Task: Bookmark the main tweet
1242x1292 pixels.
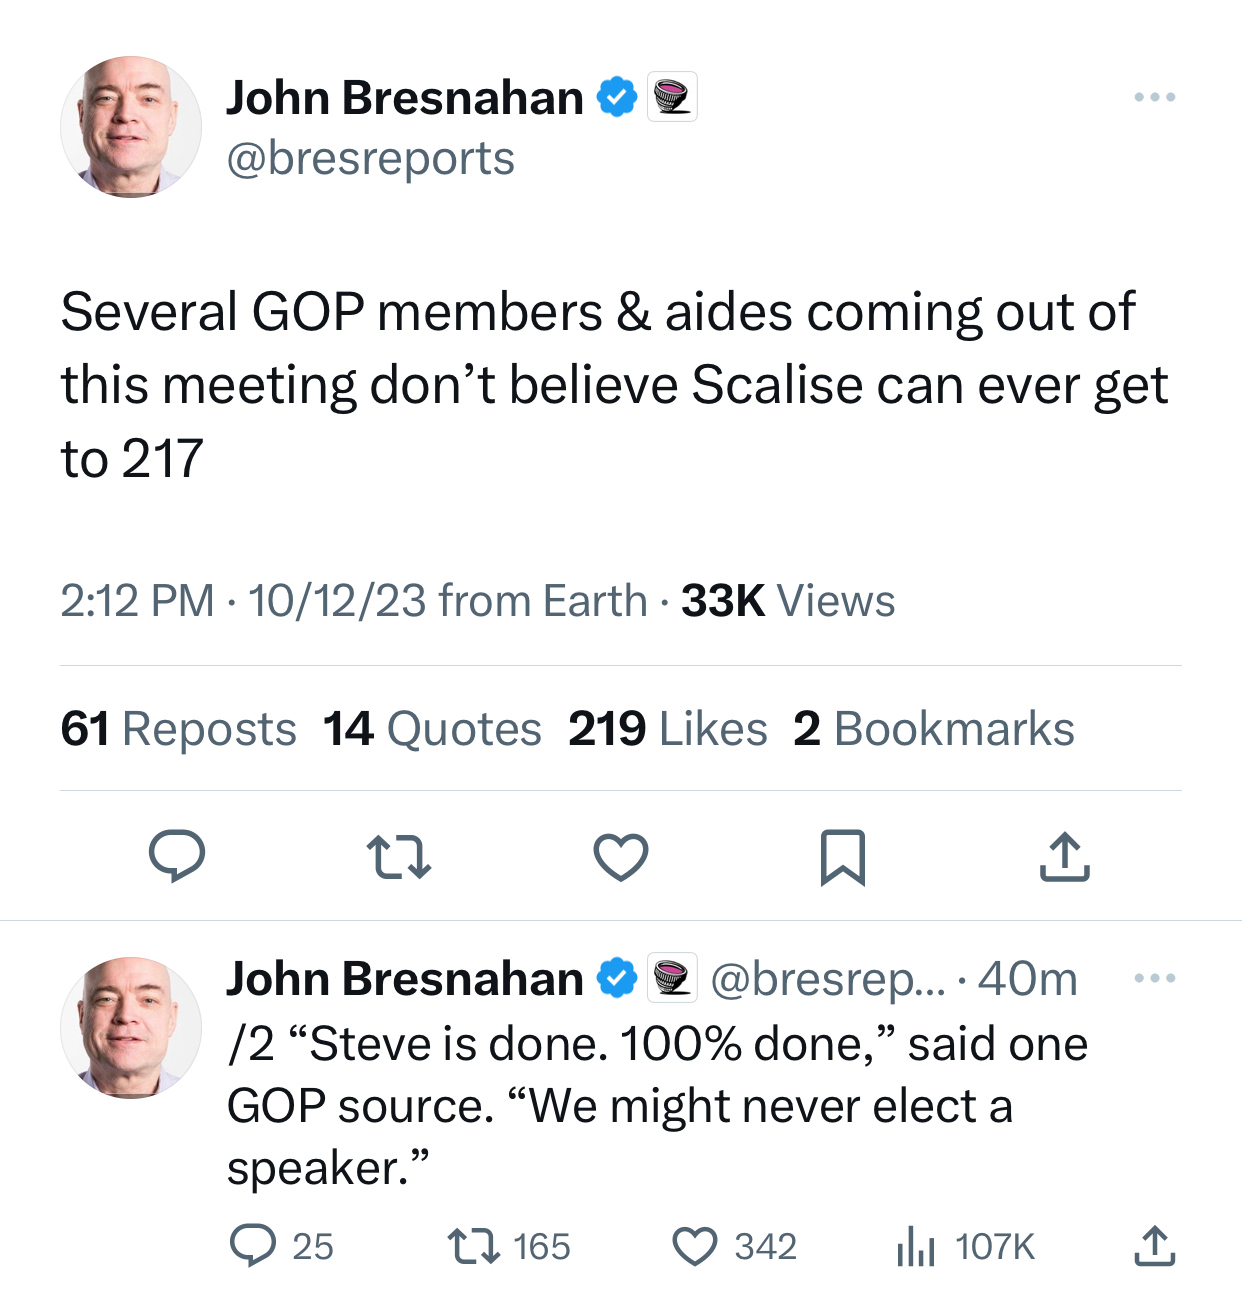Action: tap(842, 857)
